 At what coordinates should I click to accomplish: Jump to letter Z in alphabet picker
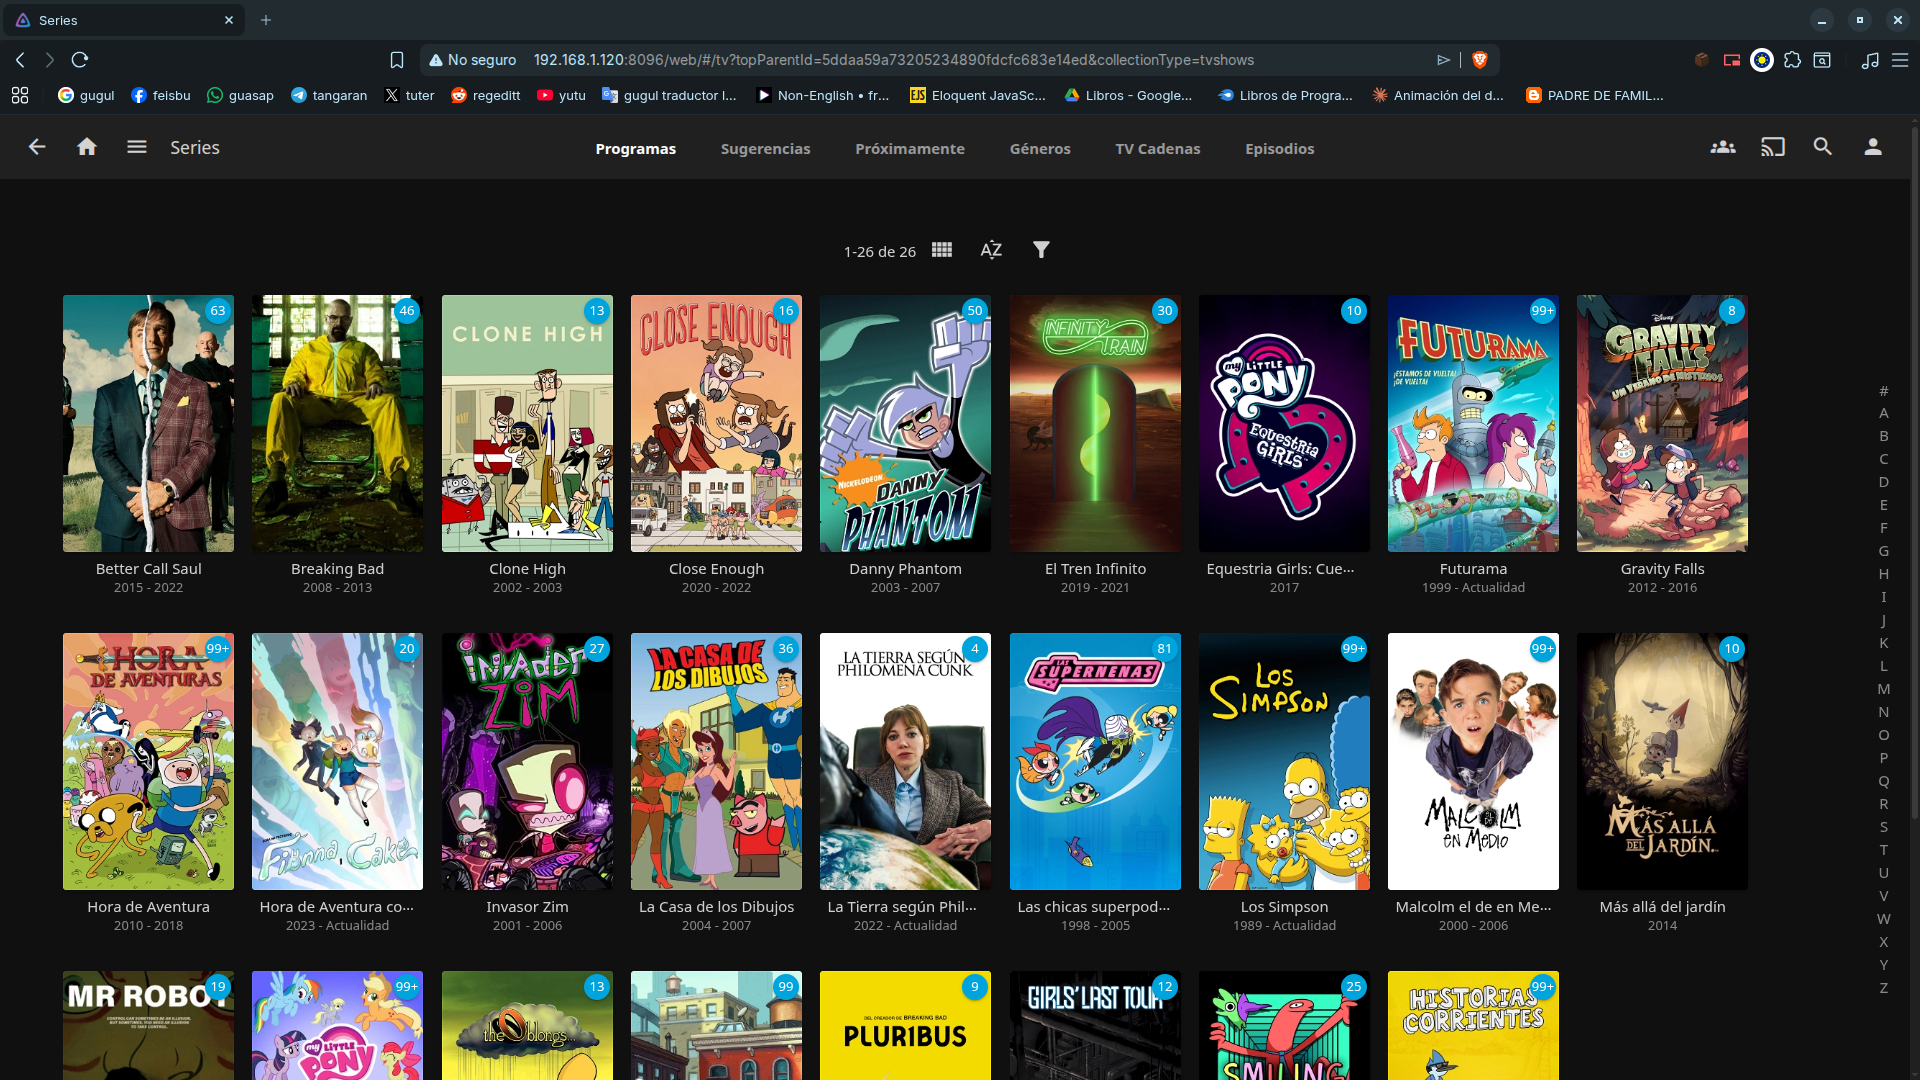1883,987
